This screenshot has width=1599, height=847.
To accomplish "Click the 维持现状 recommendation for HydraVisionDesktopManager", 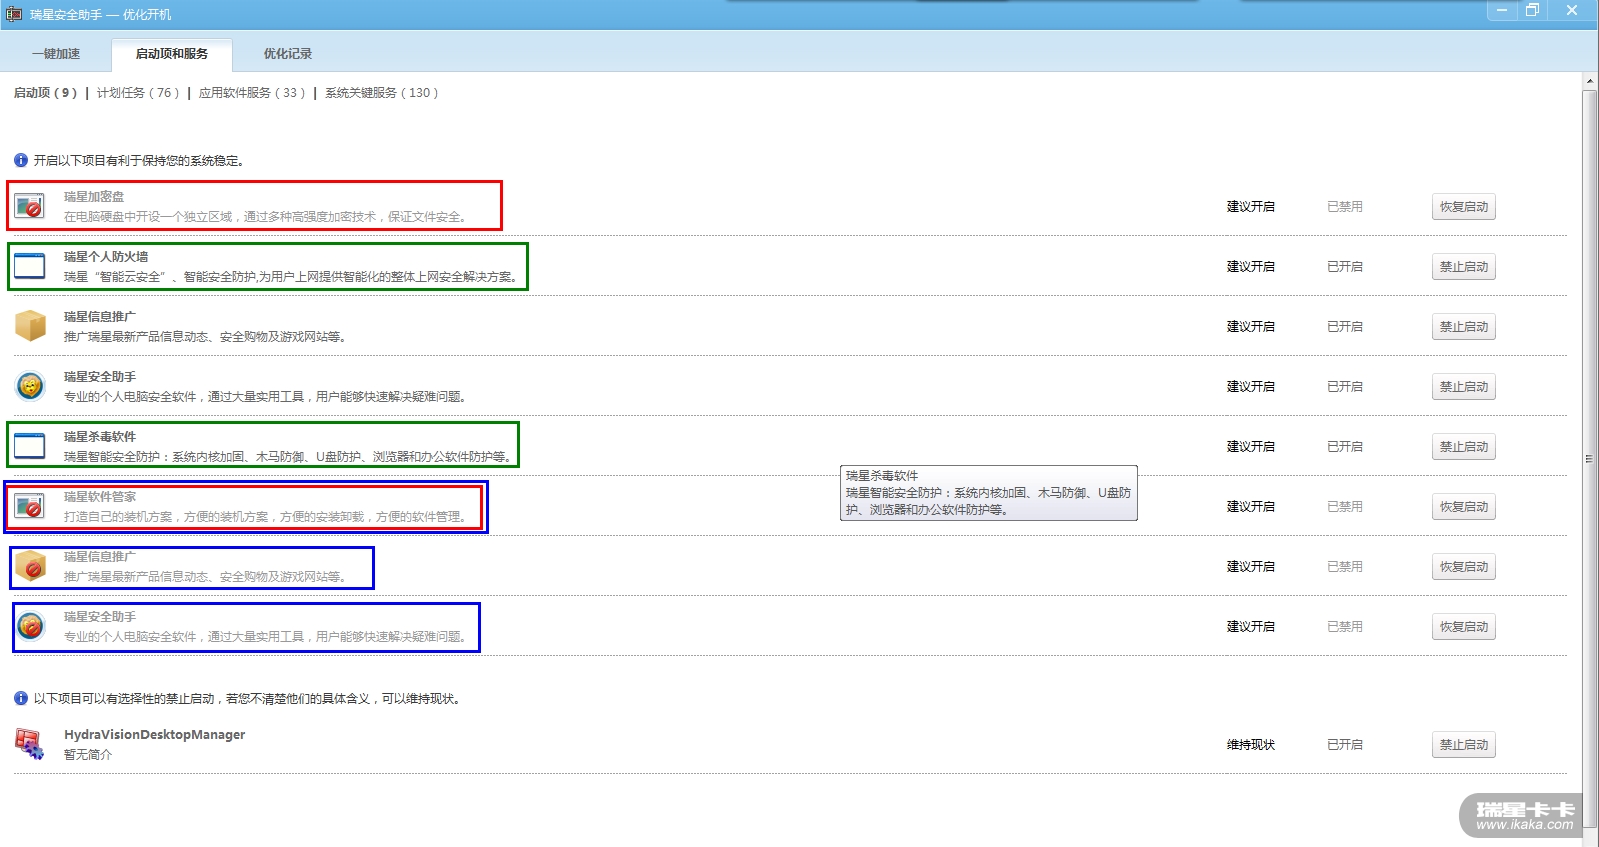I will [x=1251, y=745].
